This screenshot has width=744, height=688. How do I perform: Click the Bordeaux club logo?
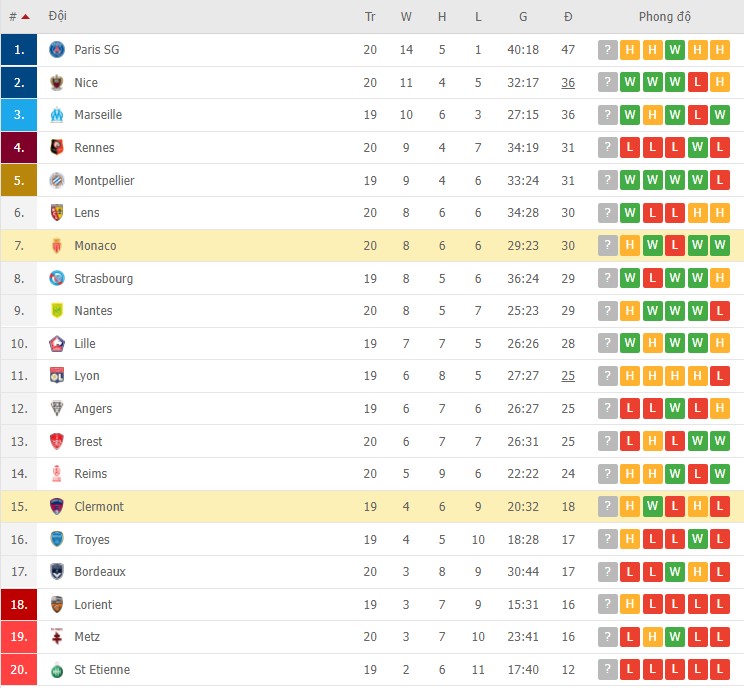(x=57, y=572)
